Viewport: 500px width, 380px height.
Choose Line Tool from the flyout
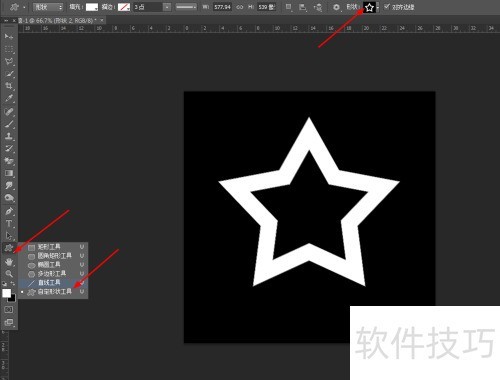click(x=53, y=283)
